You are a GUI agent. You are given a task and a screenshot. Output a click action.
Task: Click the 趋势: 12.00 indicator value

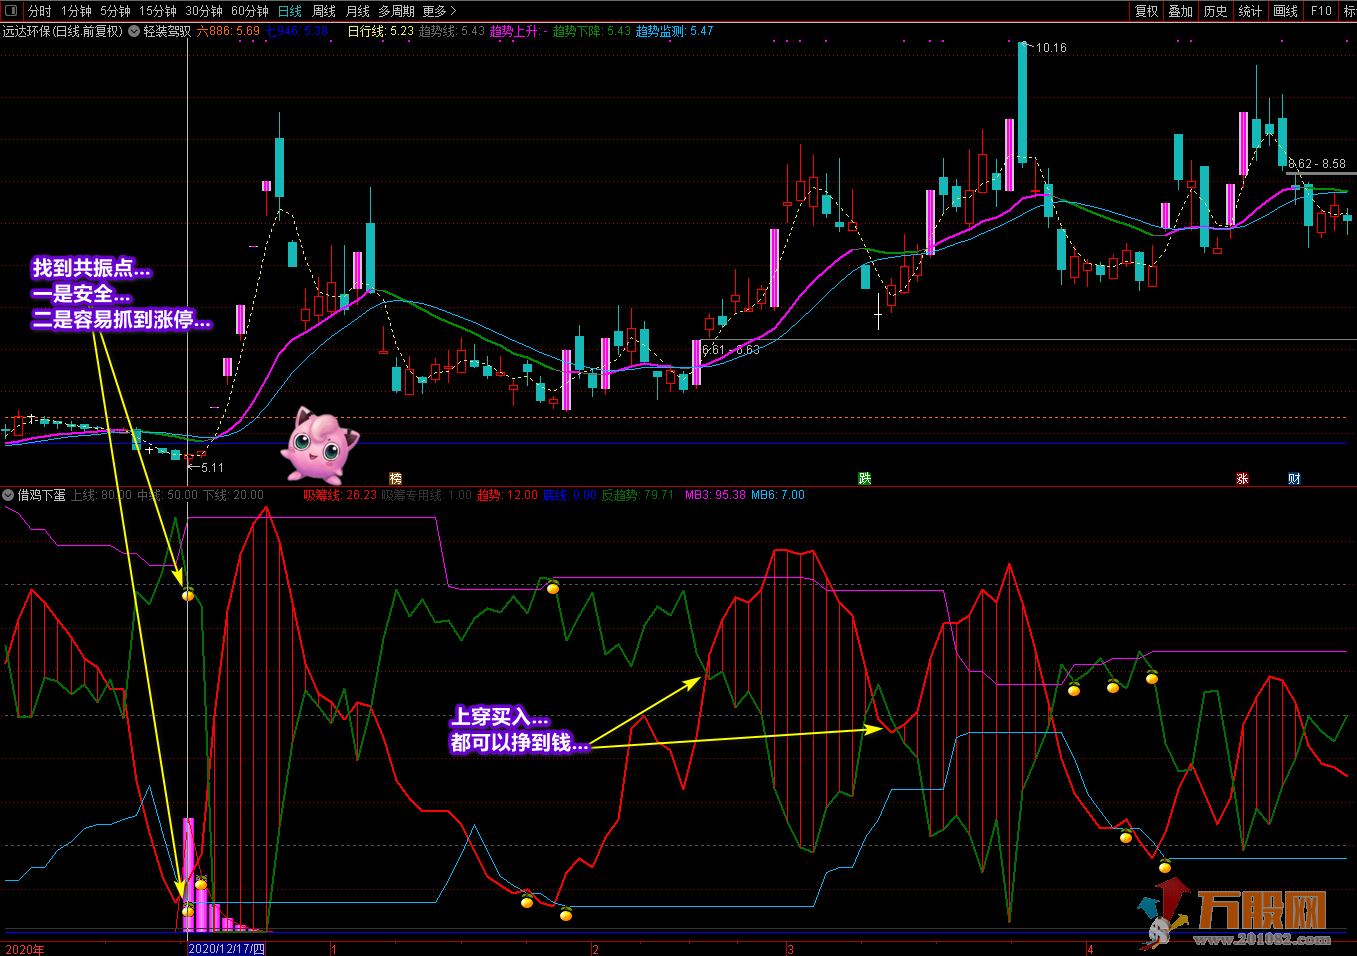pyautogui.click(x=507, y=495)
